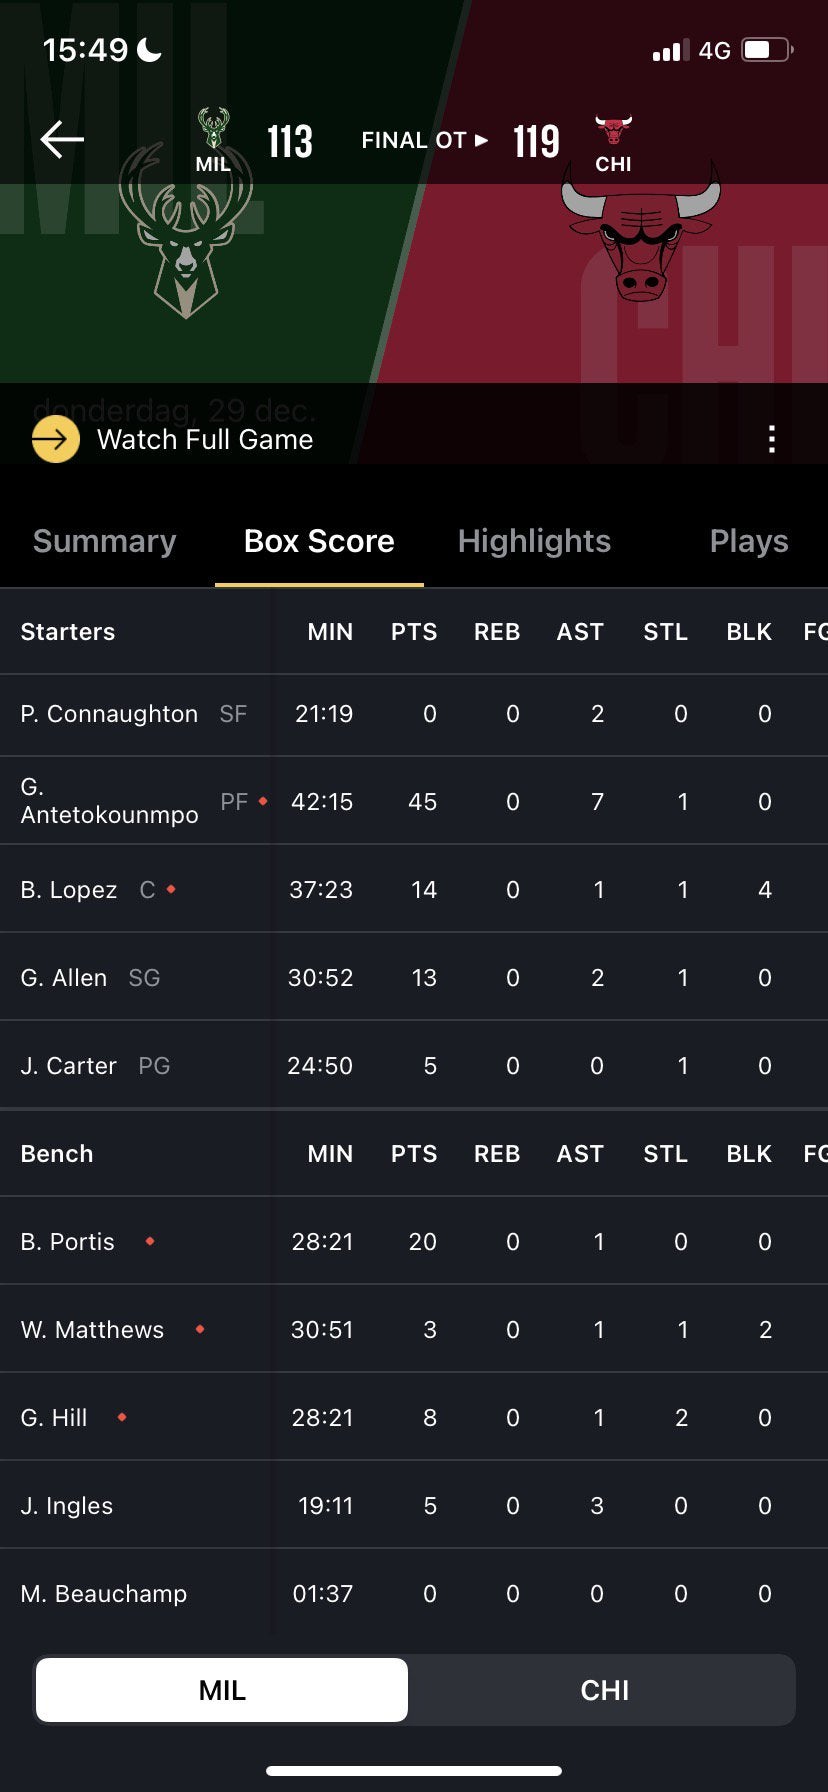The width and height of the screenshot is (828, 1792).
Task: Sort starters by PTS column header
Action: tap(414, 632)
